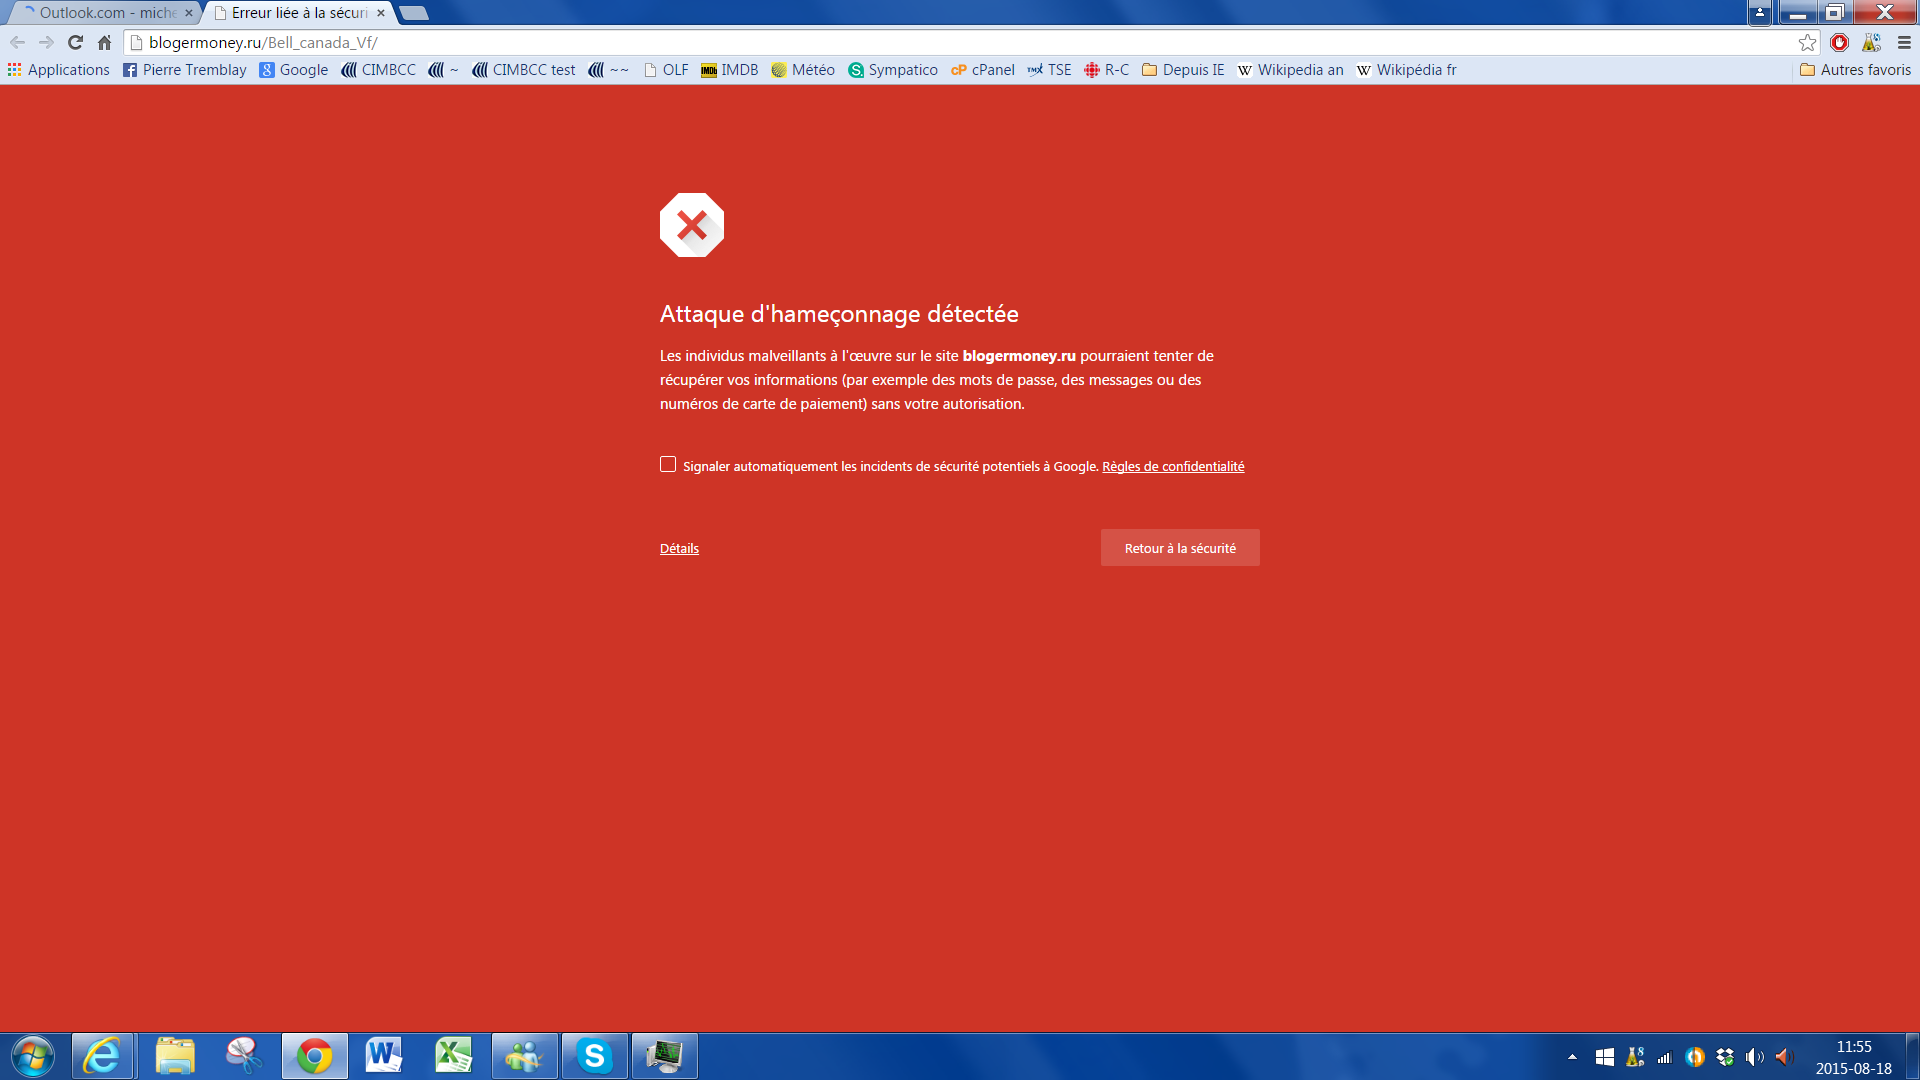Open Chrome's hamburger menu icon

pos(1904,42)
